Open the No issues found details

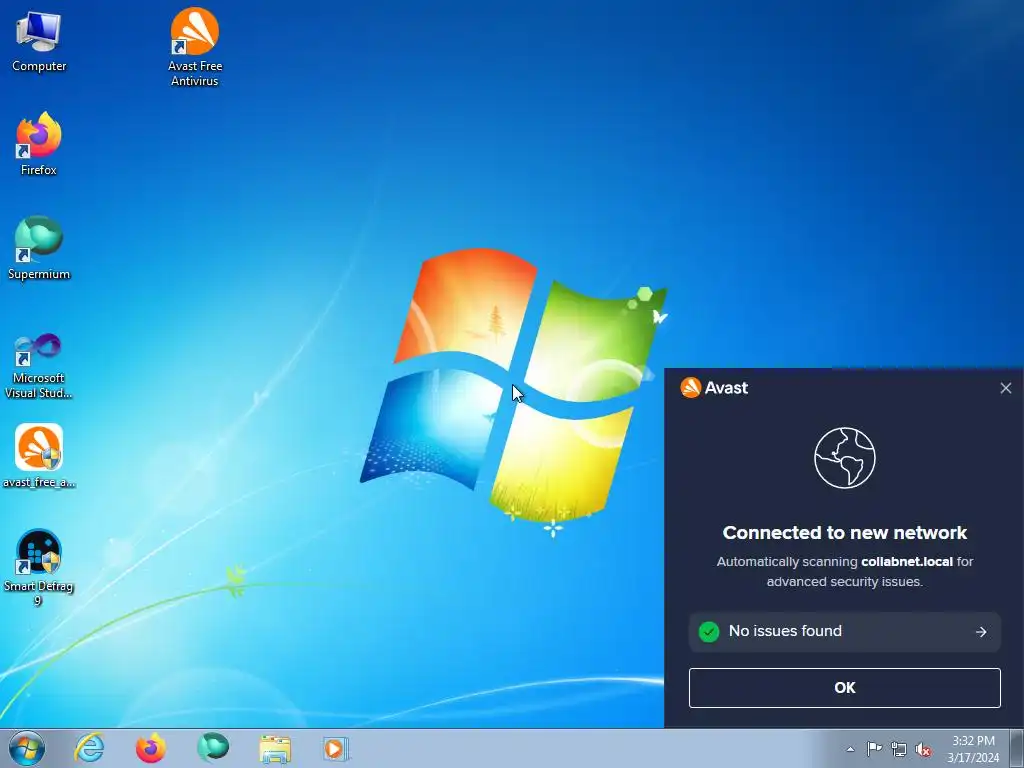click(x=844, y=632)
